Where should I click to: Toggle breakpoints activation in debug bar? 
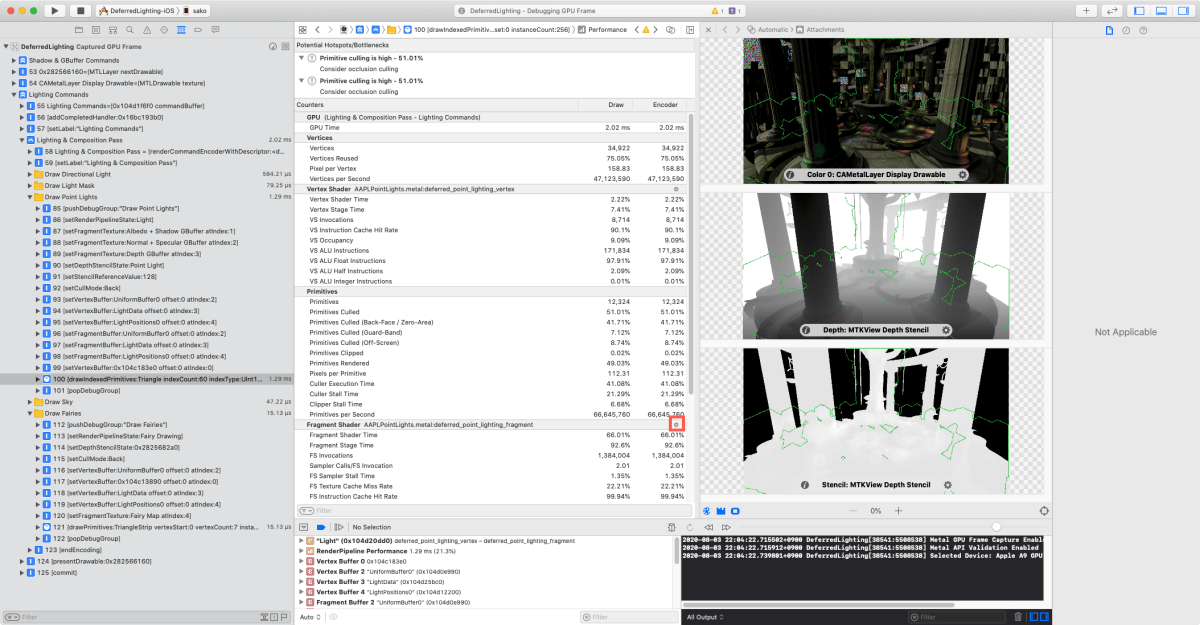pos(321,526)
